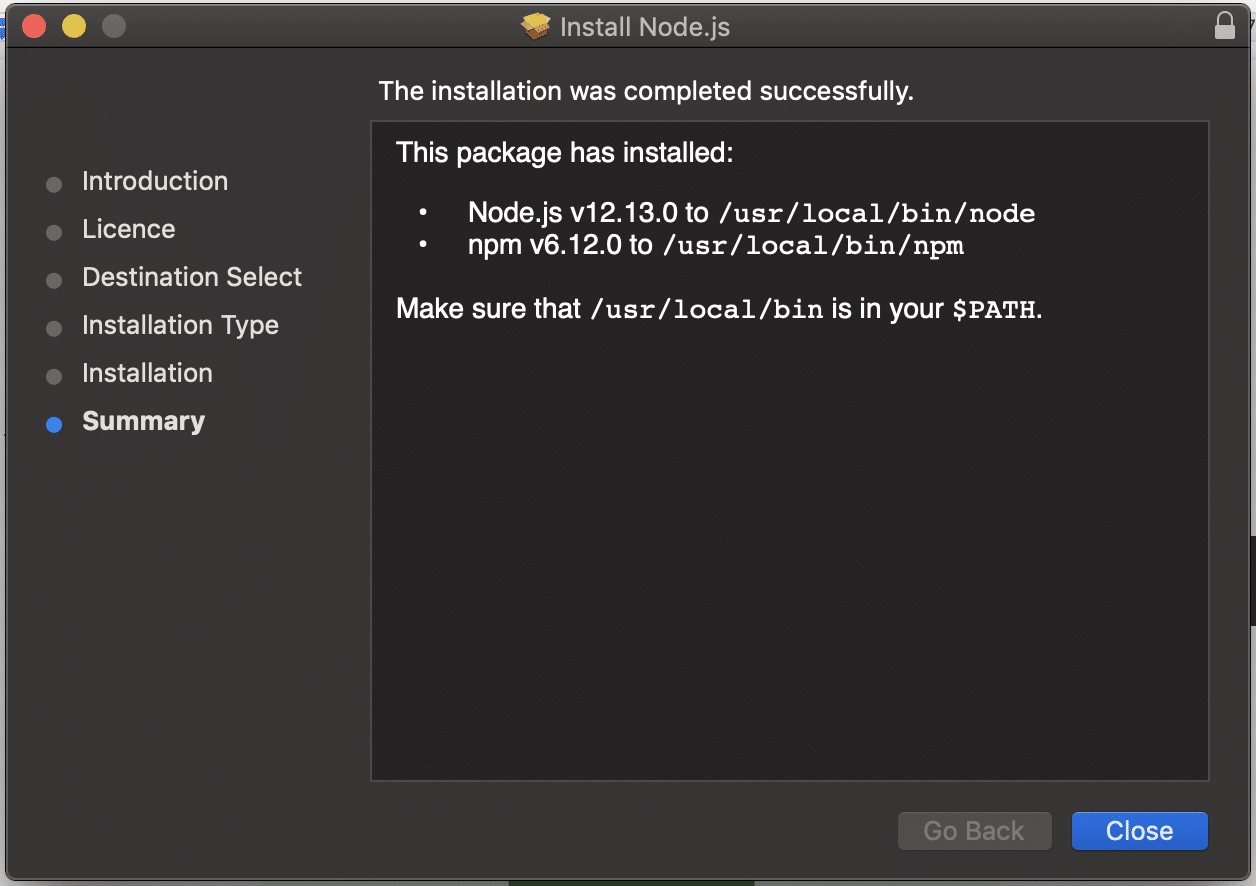Click the Installation Type step indicator dot

pyautogui.click(x=53, y=328)
